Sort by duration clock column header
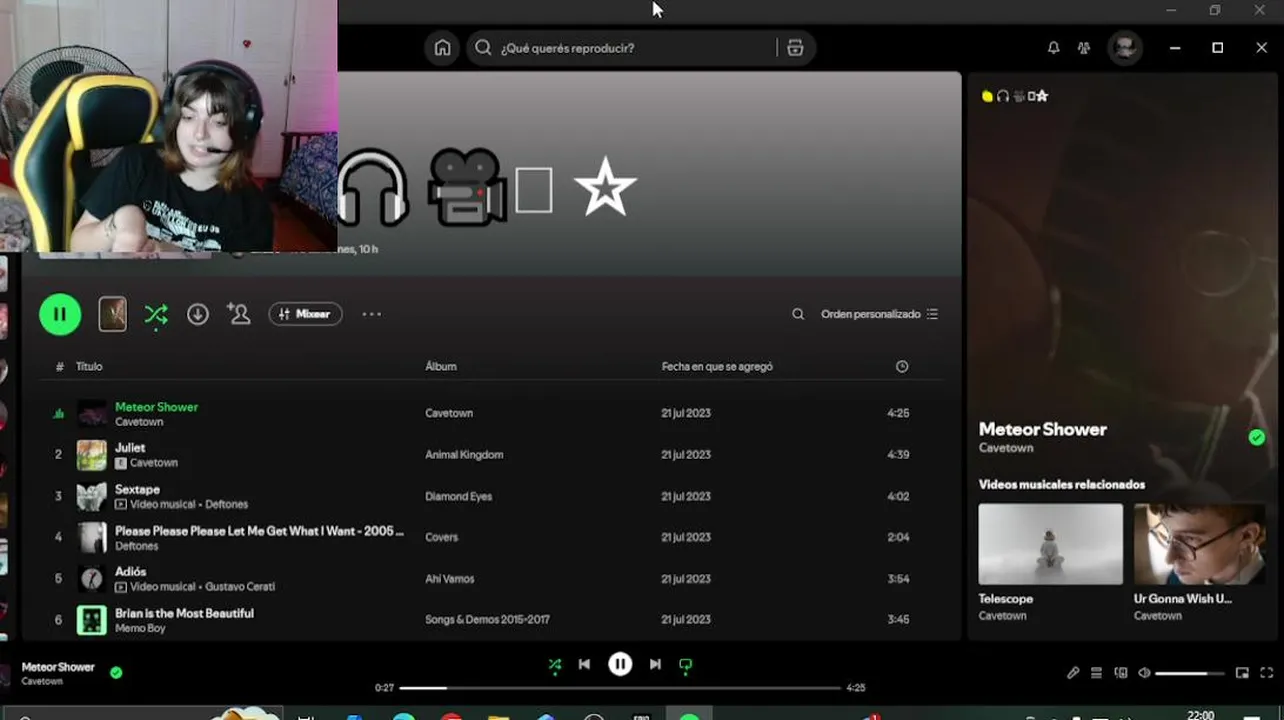The height and width of the screenshot is (720, 1284). (902, 366)
